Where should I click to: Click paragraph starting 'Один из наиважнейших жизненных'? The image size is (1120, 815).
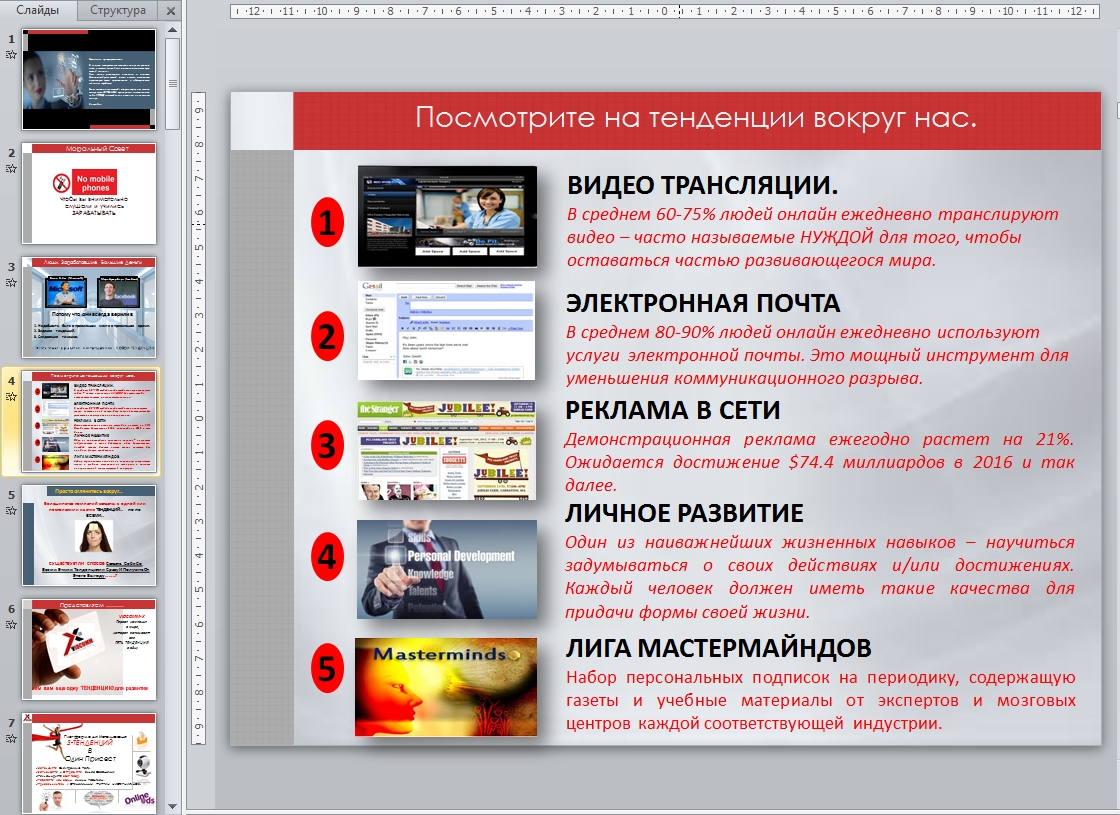point(819,576)
